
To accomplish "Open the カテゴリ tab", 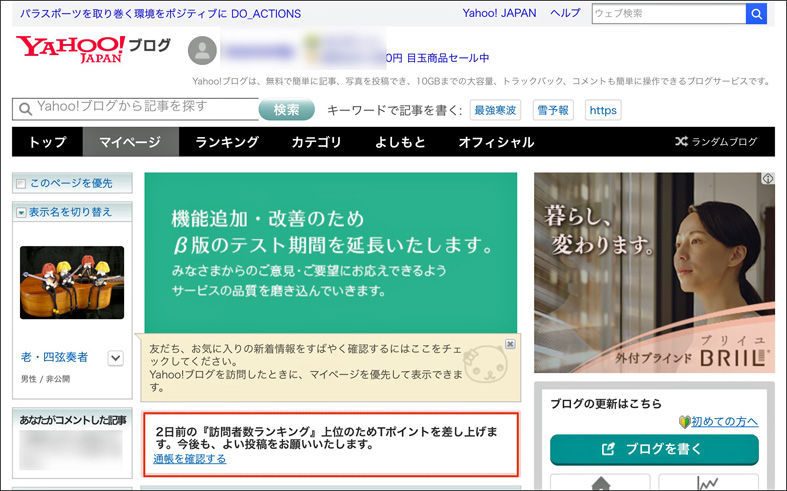I will [316, 142].
